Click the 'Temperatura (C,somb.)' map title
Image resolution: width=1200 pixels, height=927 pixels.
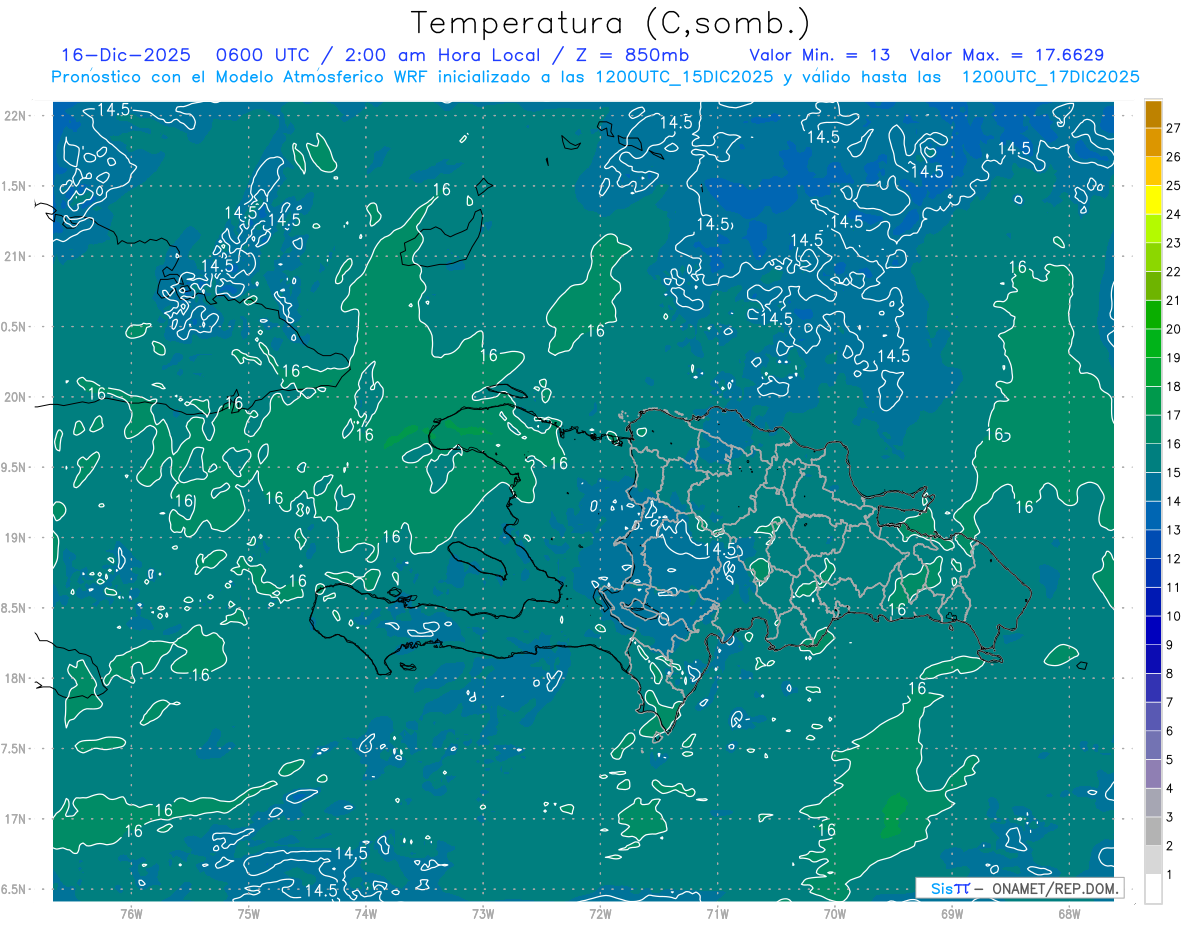click(611, 23)
